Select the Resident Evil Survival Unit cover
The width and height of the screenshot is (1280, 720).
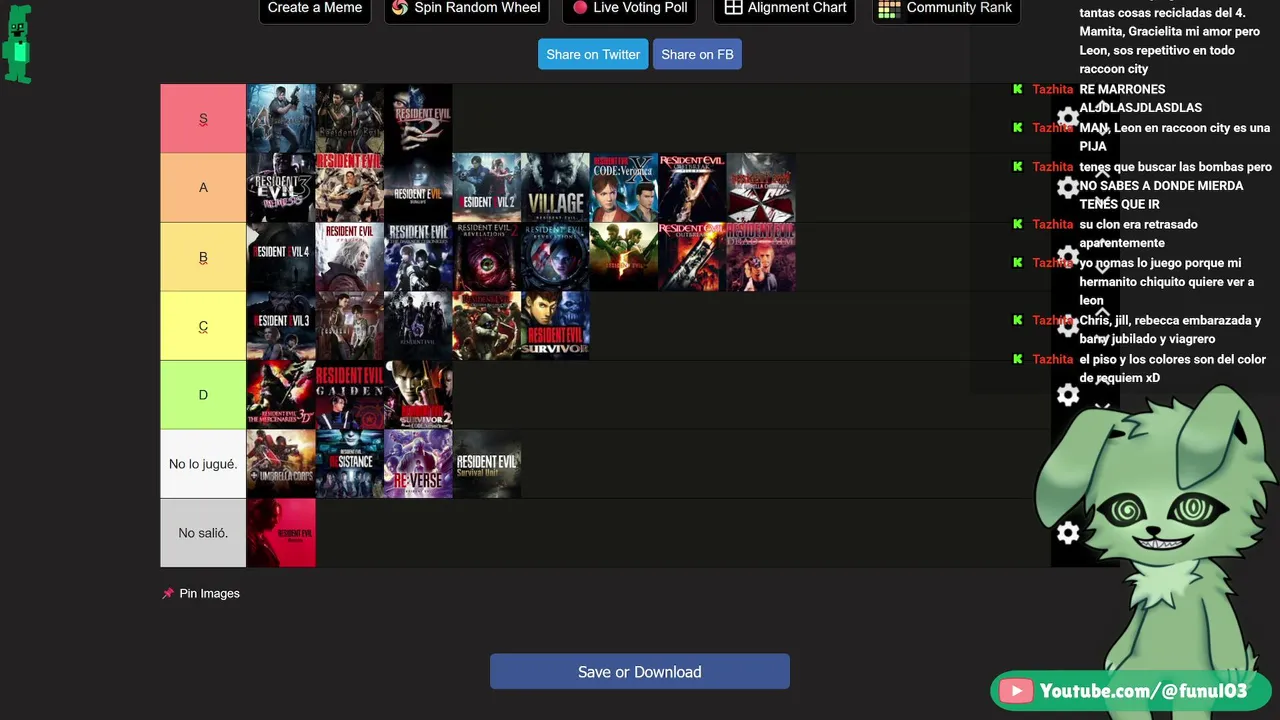(x=487, y=464)
